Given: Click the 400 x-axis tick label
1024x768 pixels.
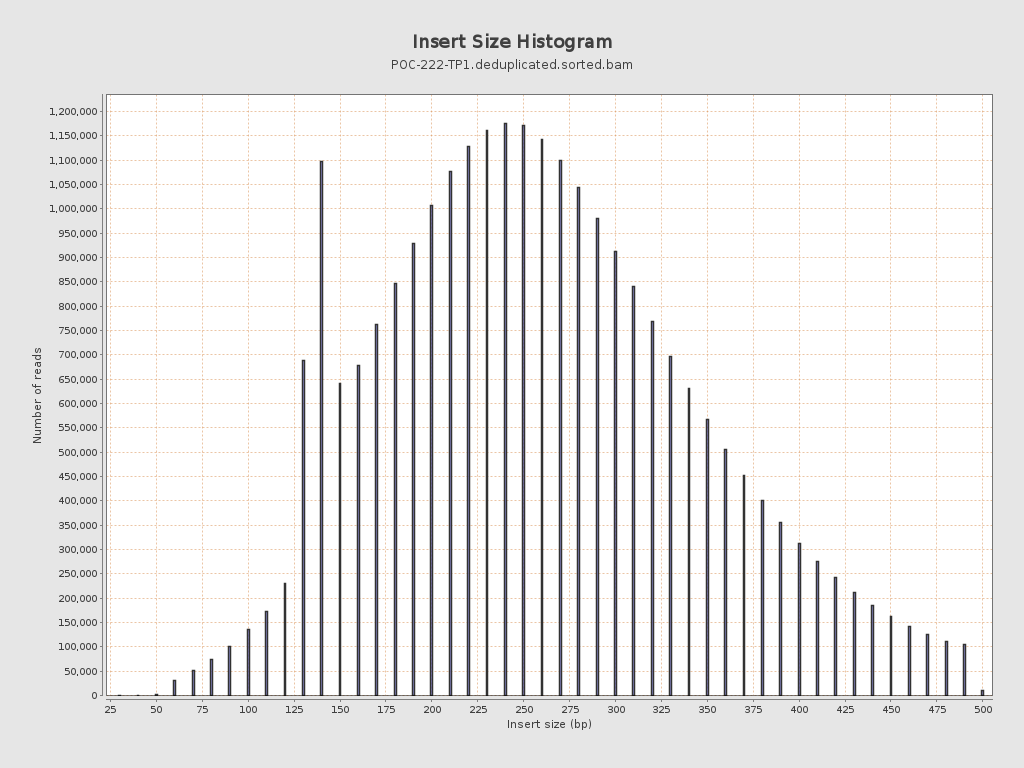Looking at the screenshot, I should [x=799, y=709].
